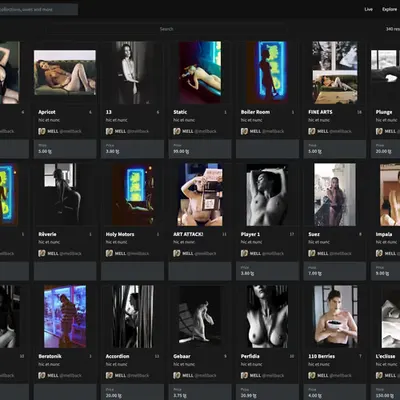
Task: Click creator avatar on Player 1 card
Action: pyautogui.click(x=244, y=253)
